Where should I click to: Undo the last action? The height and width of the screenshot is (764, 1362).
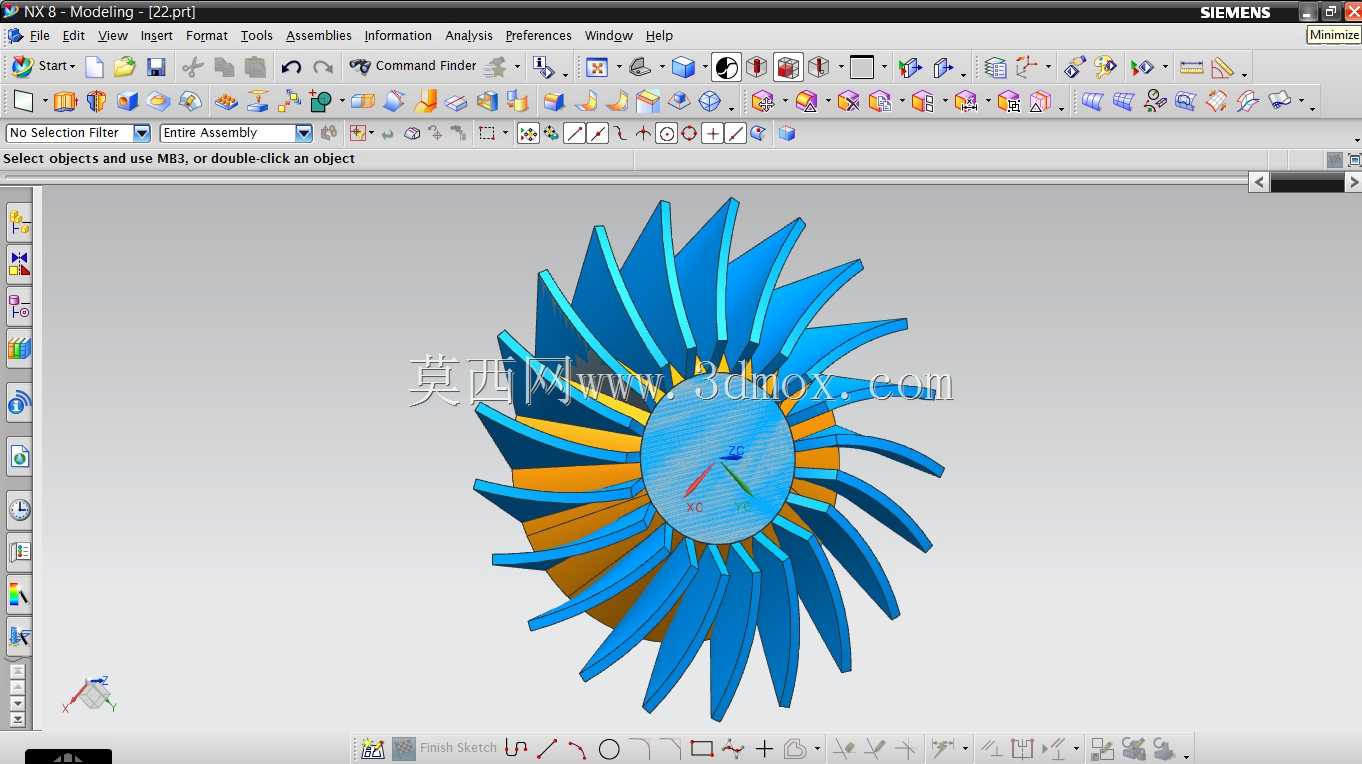tap(291, 67)
